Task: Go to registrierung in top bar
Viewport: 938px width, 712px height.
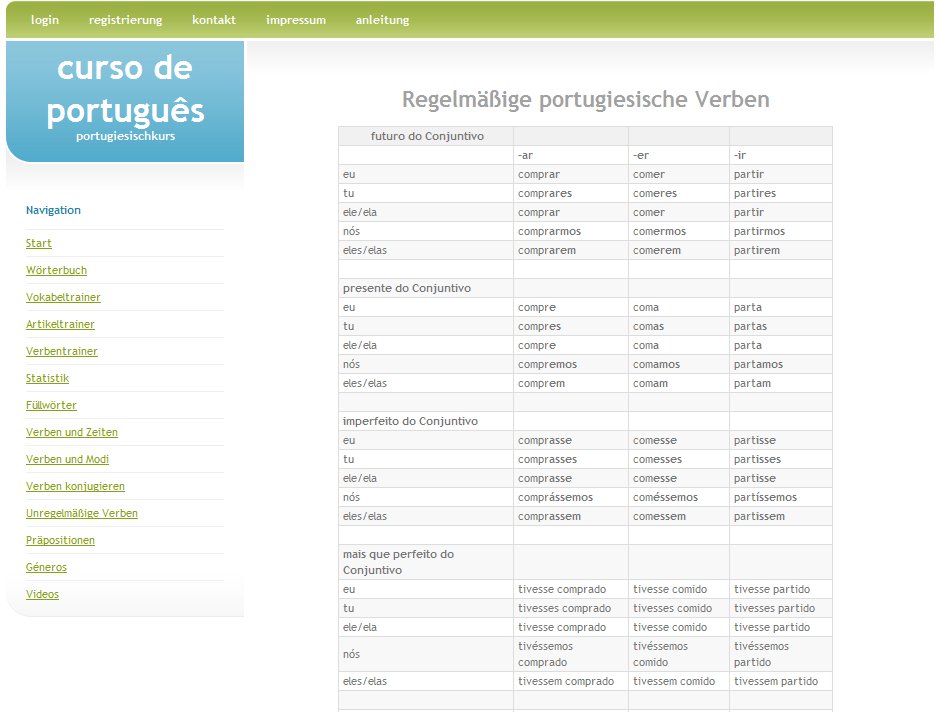Action: (125, 20)
